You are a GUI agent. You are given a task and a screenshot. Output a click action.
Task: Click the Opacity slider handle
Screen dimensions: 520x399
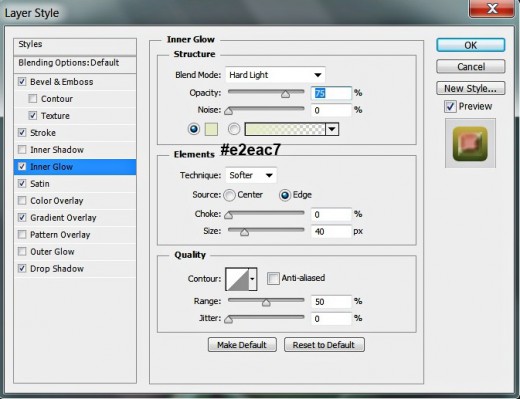click(285, 94)
